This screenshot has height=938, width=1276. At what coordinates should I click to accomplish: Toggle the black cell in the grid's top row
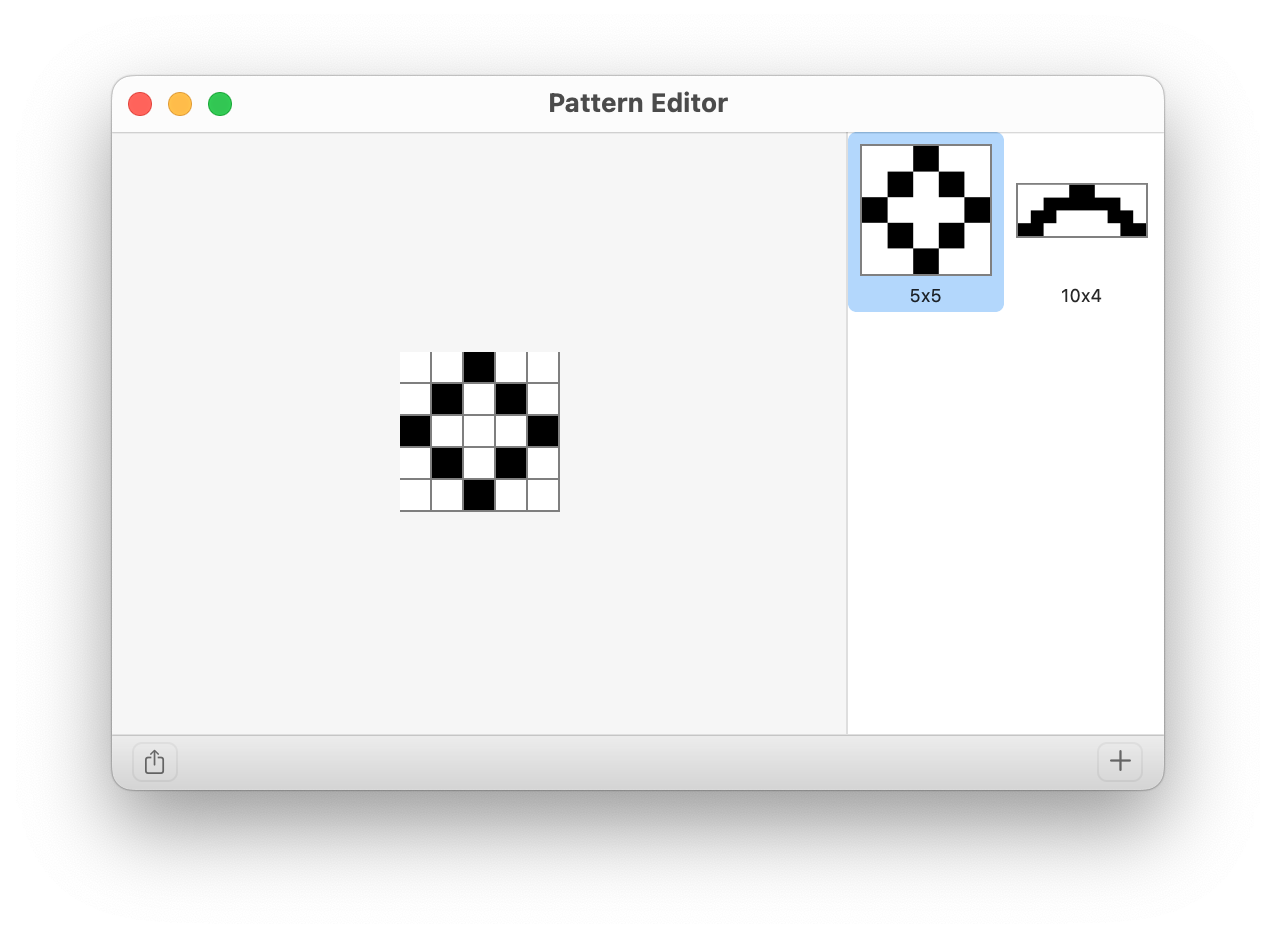[x=480, y=366]
